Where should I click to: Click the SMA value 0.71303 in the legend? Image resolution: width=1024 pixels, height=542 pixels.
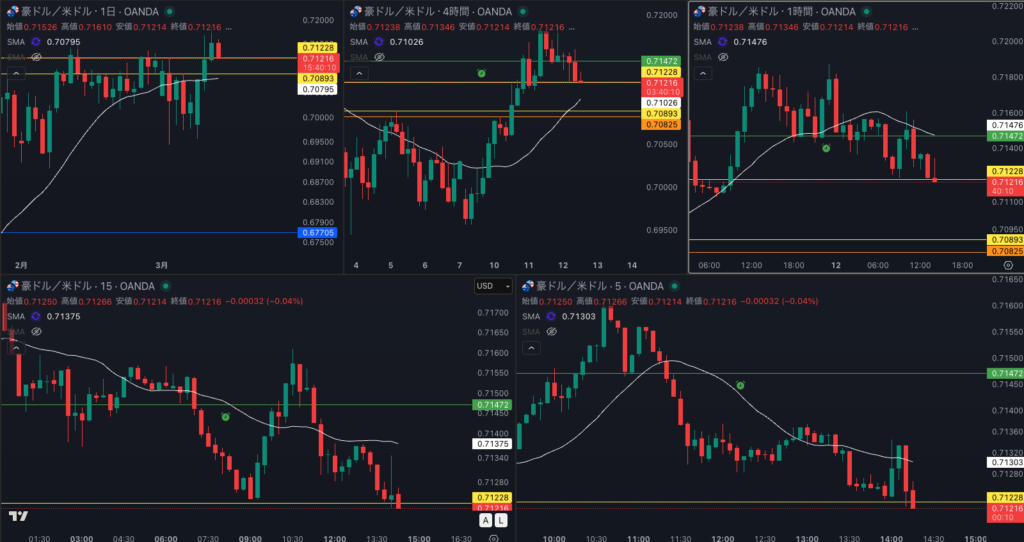pyautogui.click(x=578, y=316)
